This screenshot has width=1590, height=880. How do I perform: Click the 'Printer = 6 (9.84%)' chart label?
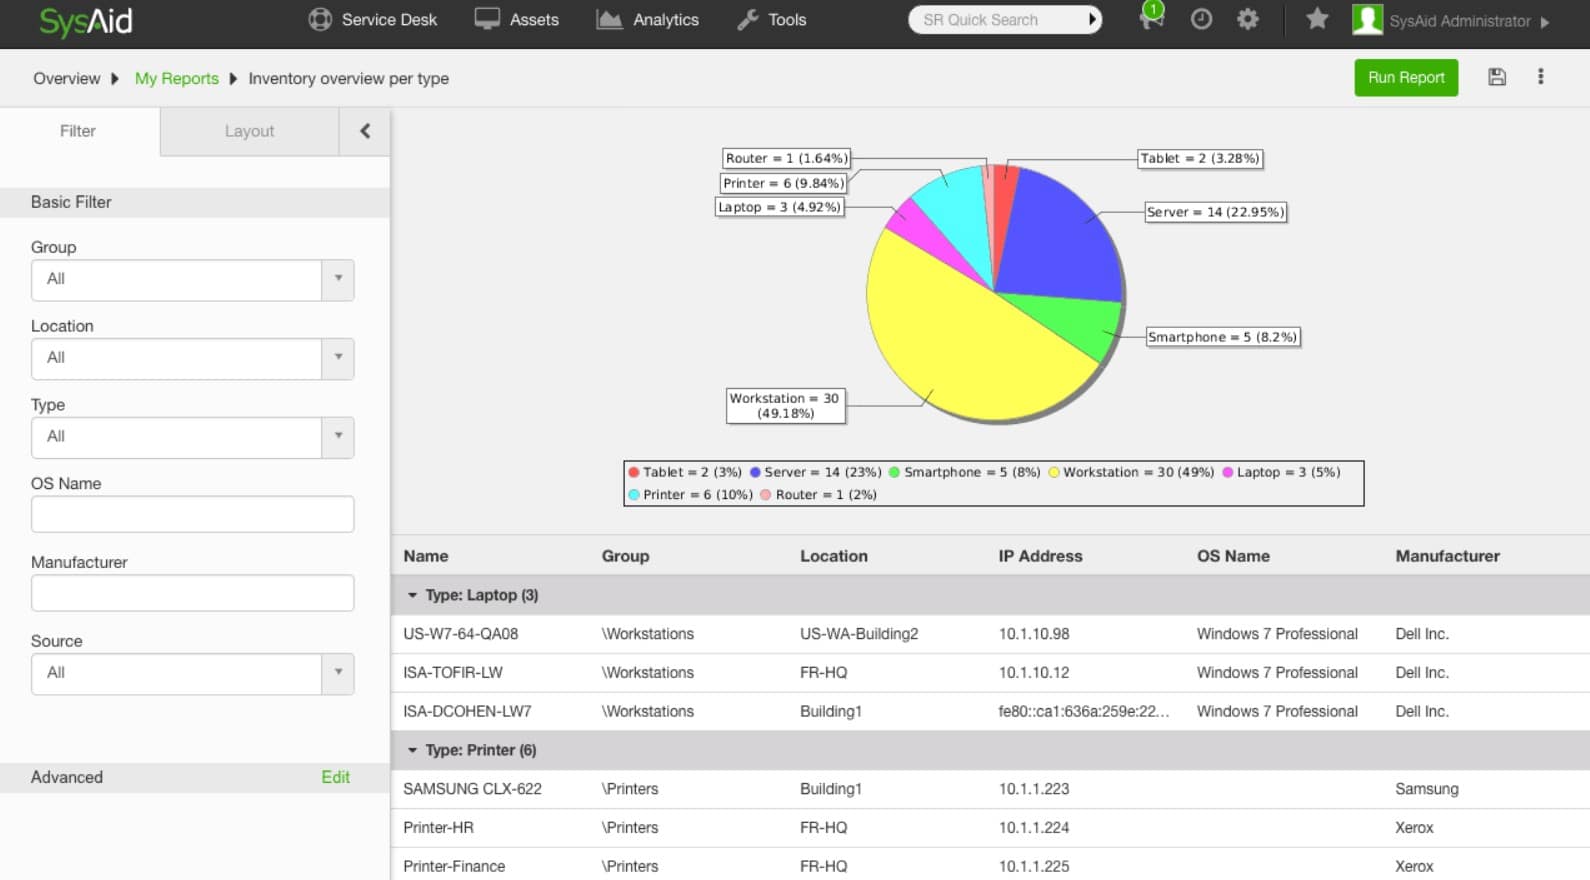pos(784,183)
